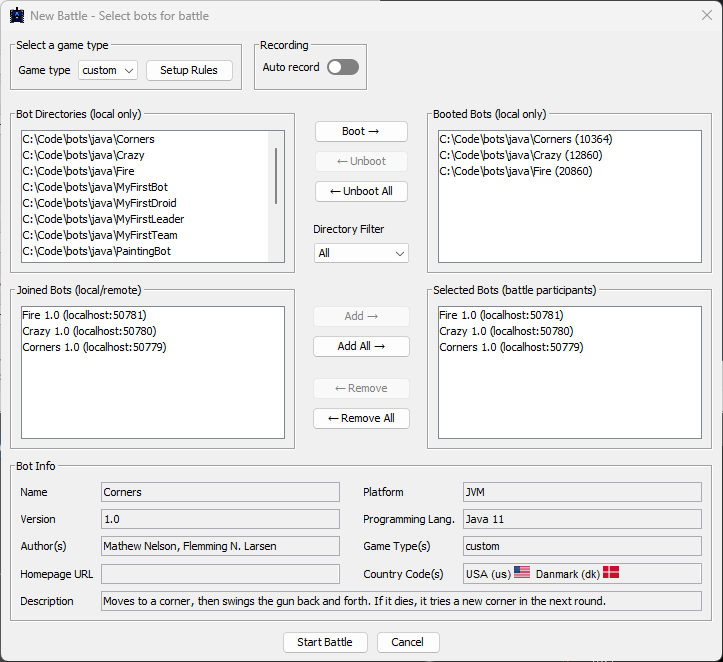The width and height of the screenshot is (723, 662).
Task: Select PaintingBot directory entry
Action: point(96,251)
